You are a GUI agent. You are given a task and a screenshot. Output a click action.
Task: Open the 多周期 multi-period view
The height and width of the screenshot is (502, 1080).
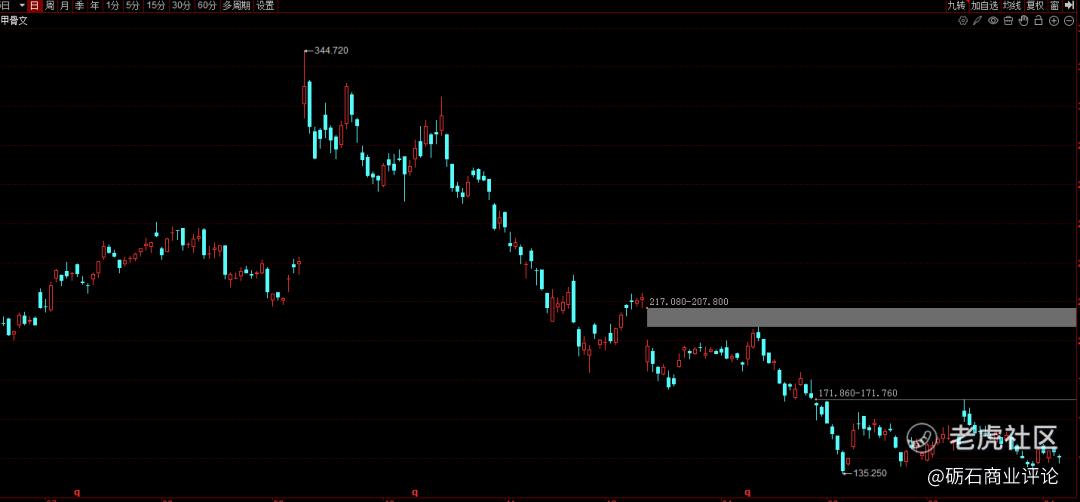click(236, 6)
